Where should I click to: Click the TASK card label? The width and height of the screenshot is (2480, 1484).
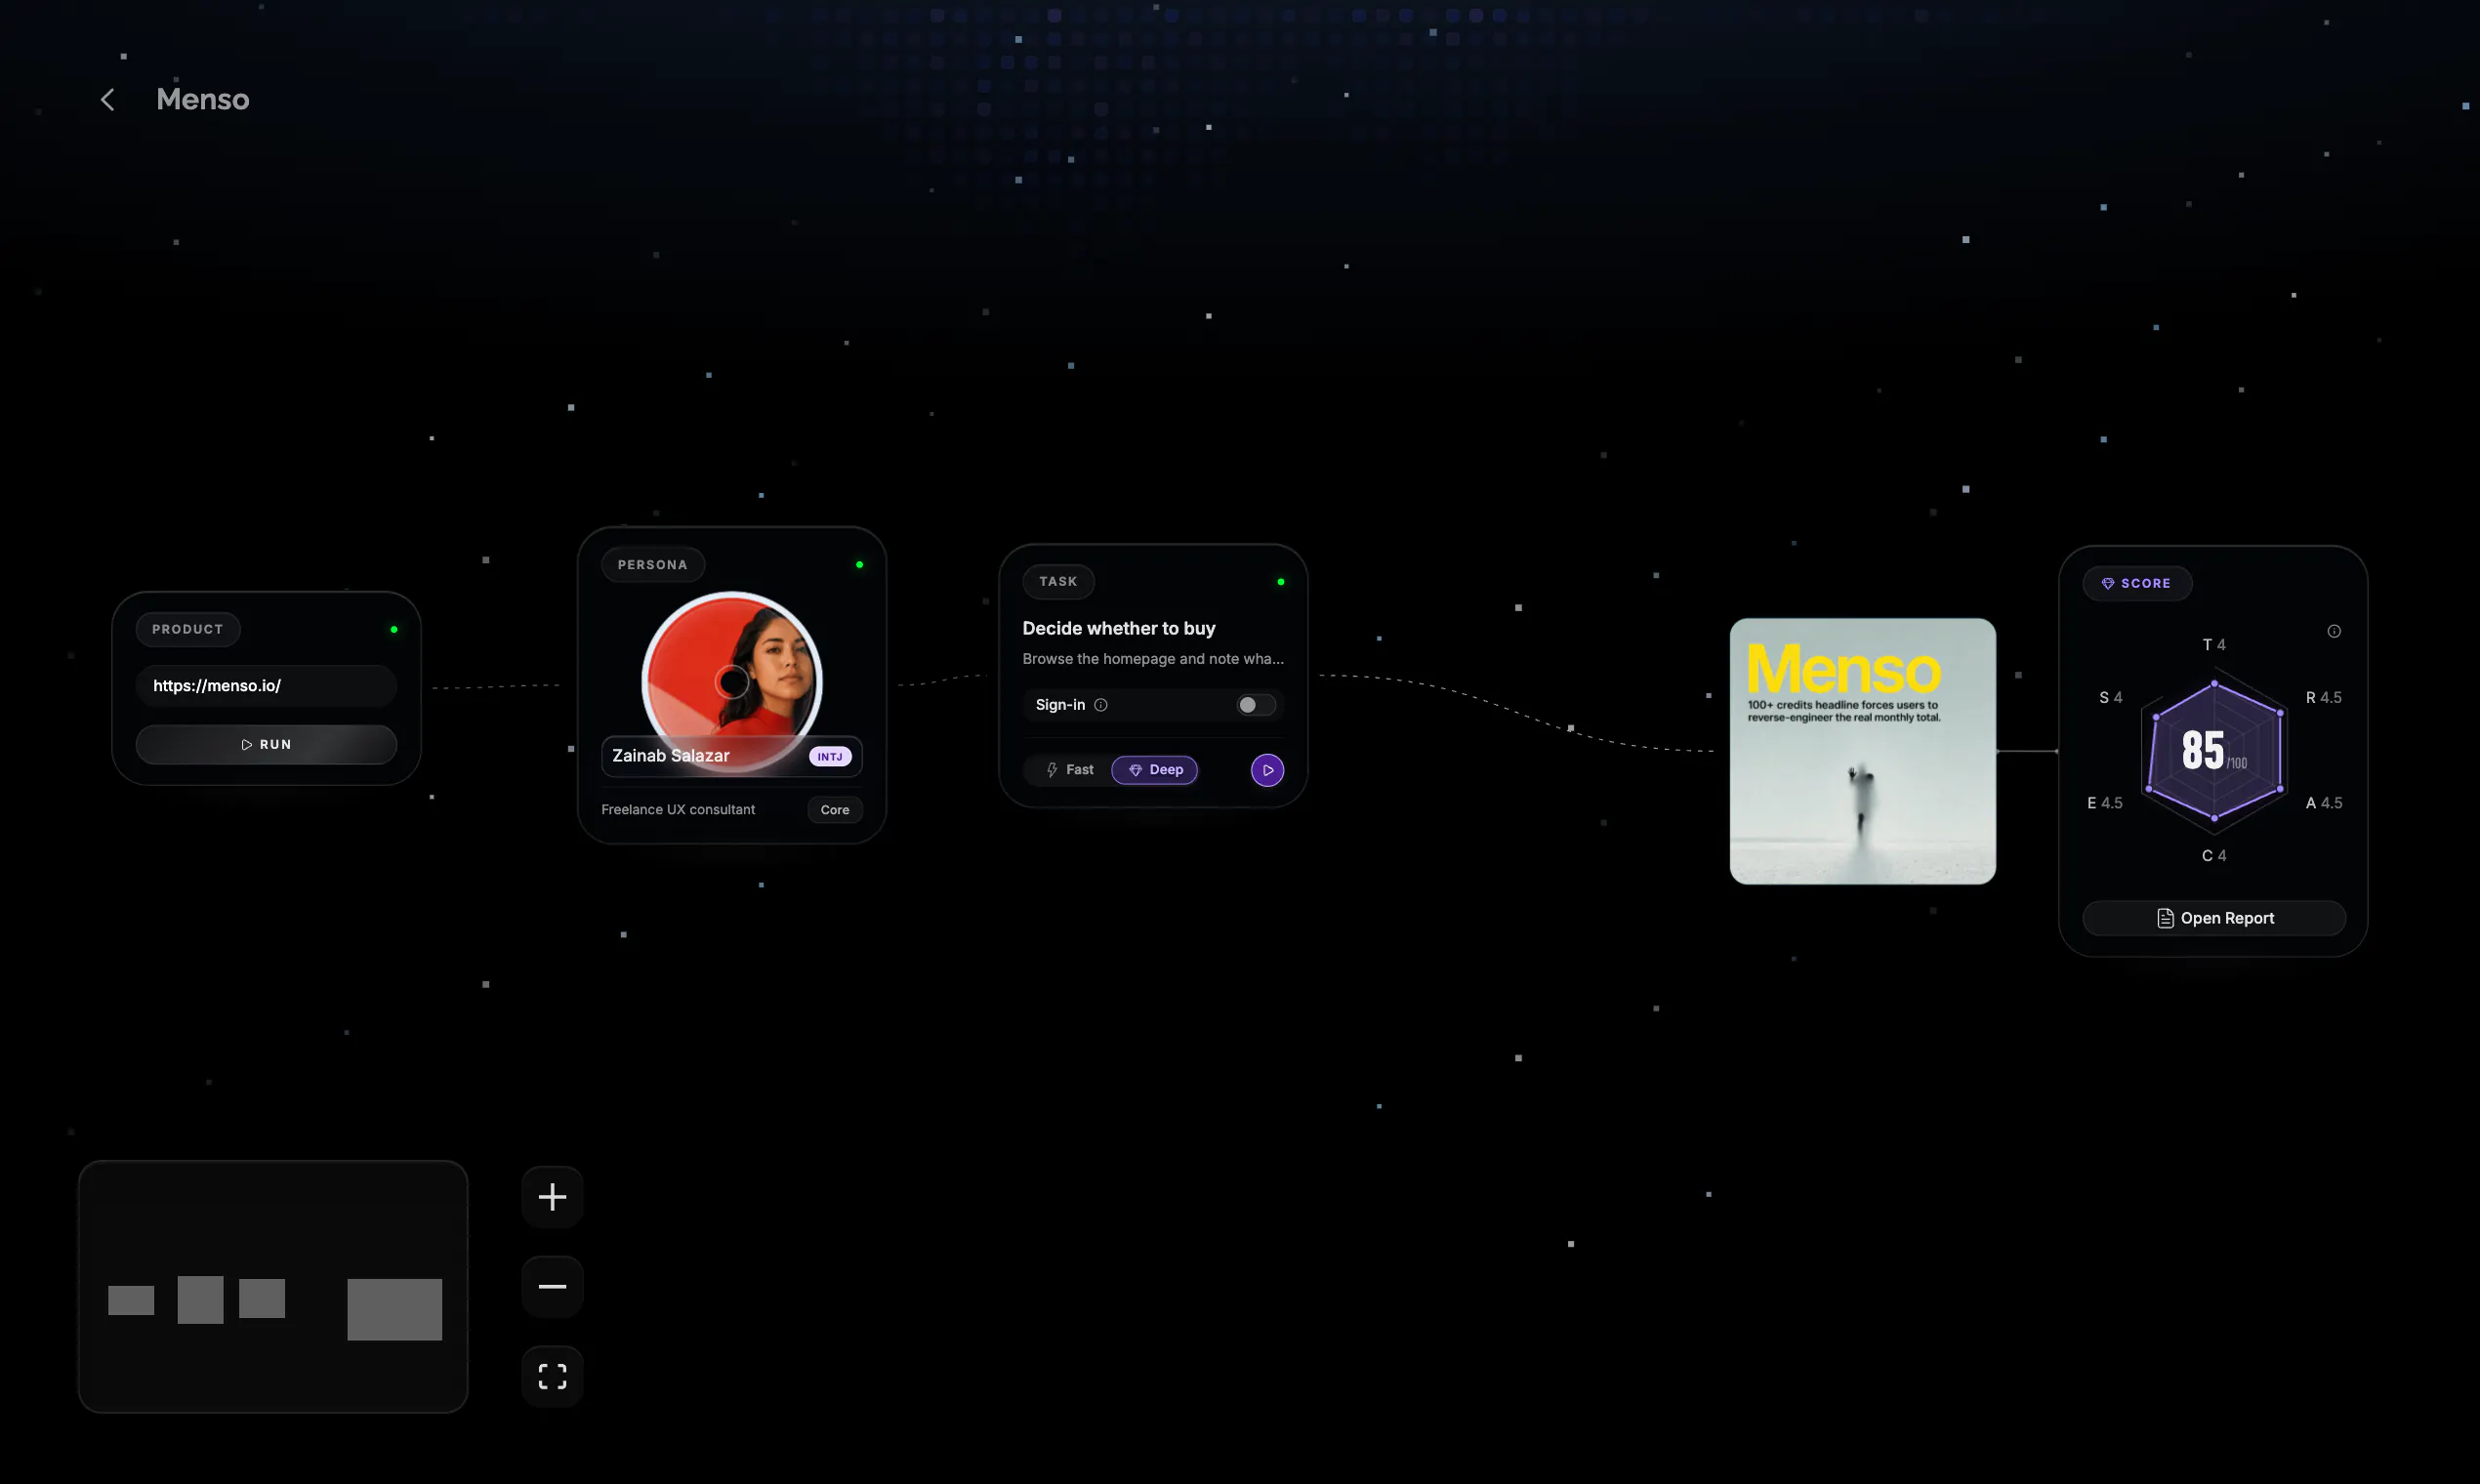pos(1058,582)
